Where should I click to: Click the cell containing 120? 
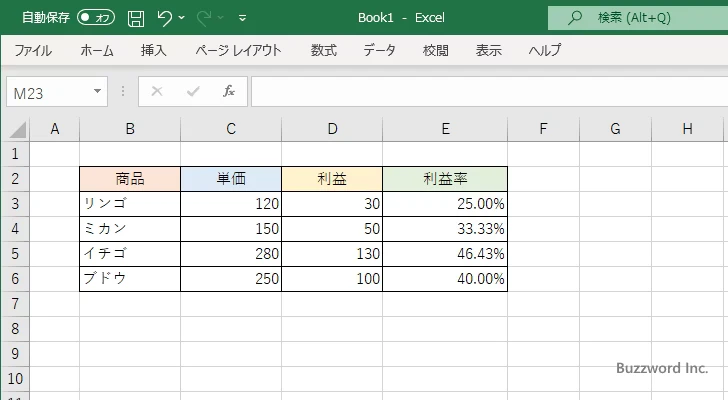coord(231,204)
